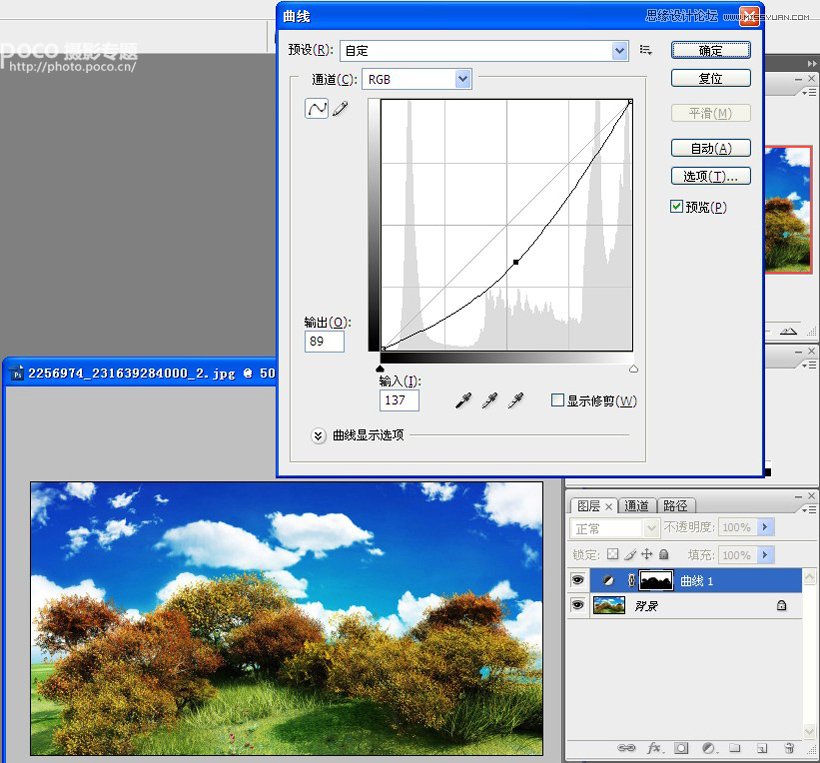Click the 确定 OK button
The width and height of the screenshot is (820, 763).
[710, 49]
